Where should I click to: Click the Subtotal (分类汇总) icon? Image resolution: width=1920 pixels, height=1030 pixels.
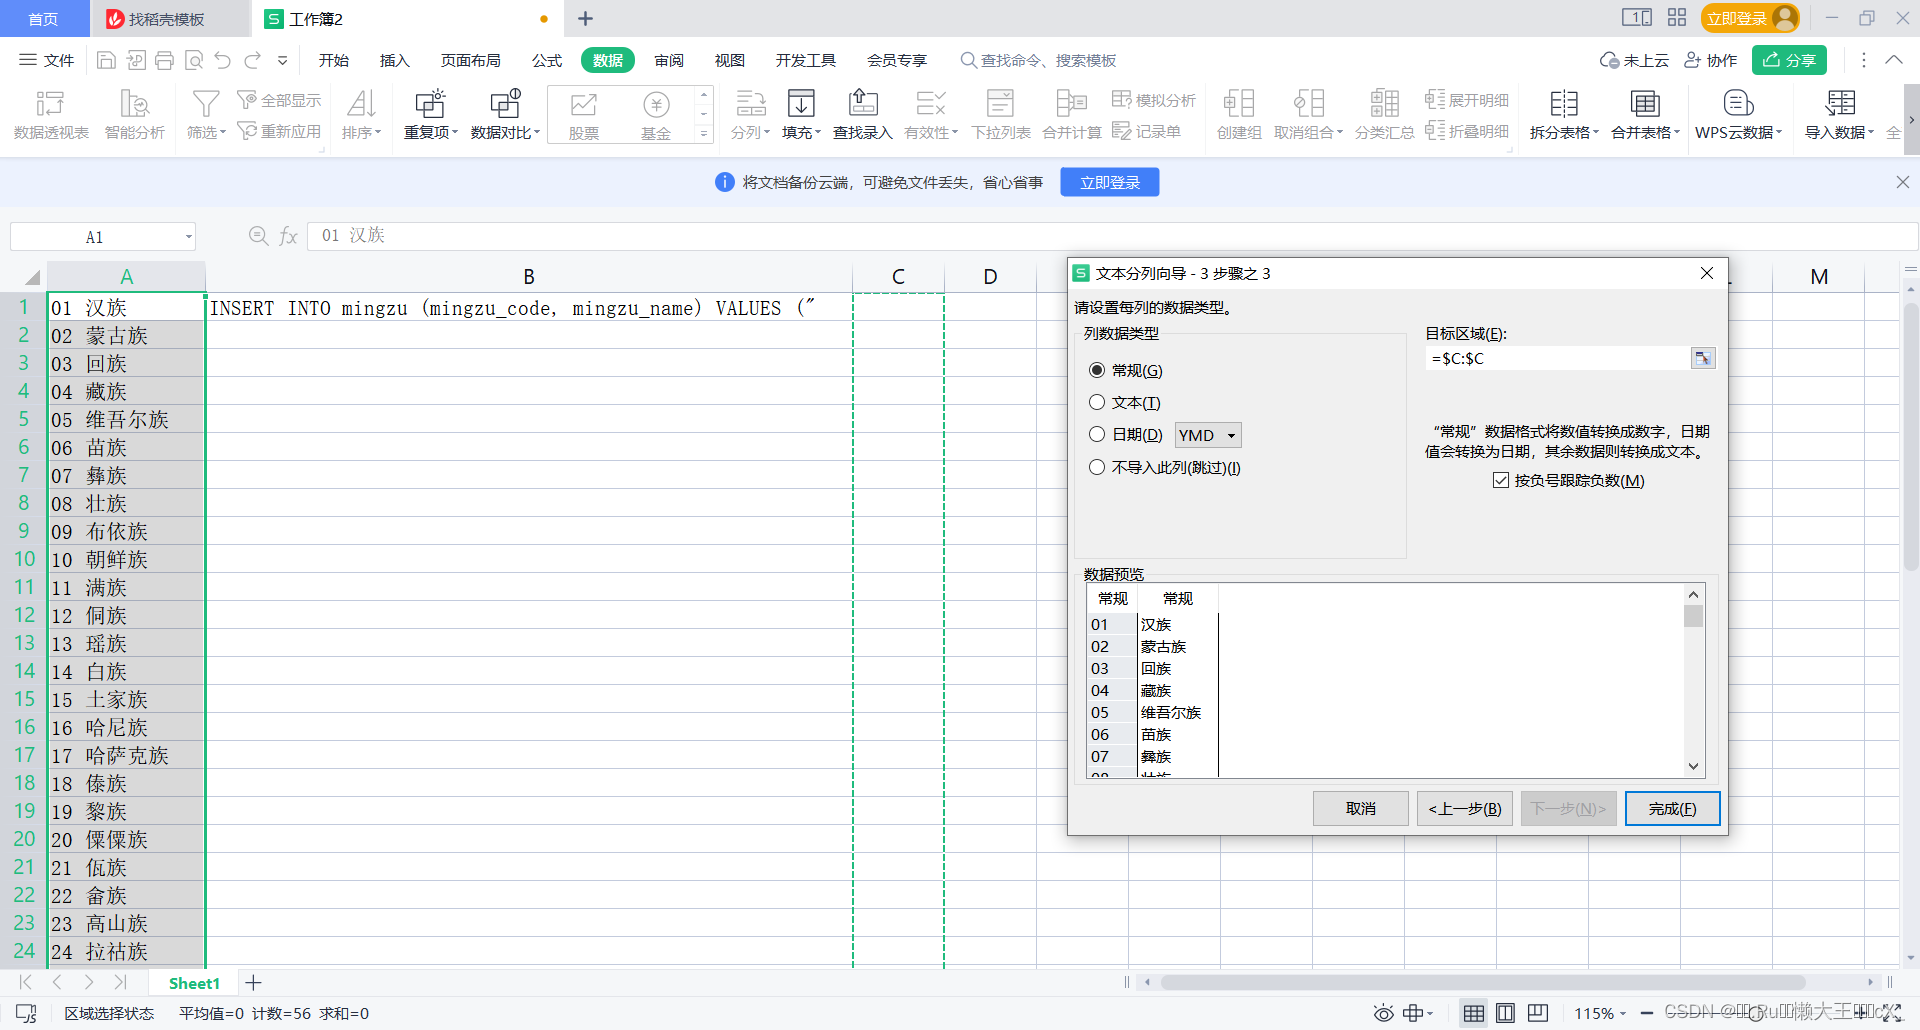[1384, 104]
